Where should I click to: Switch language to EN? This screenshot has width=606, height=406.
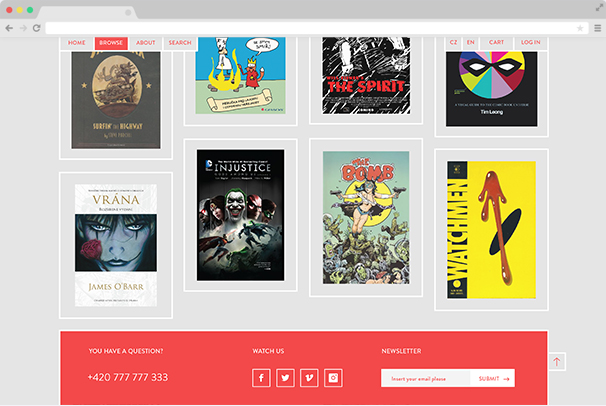coord(470,43)
